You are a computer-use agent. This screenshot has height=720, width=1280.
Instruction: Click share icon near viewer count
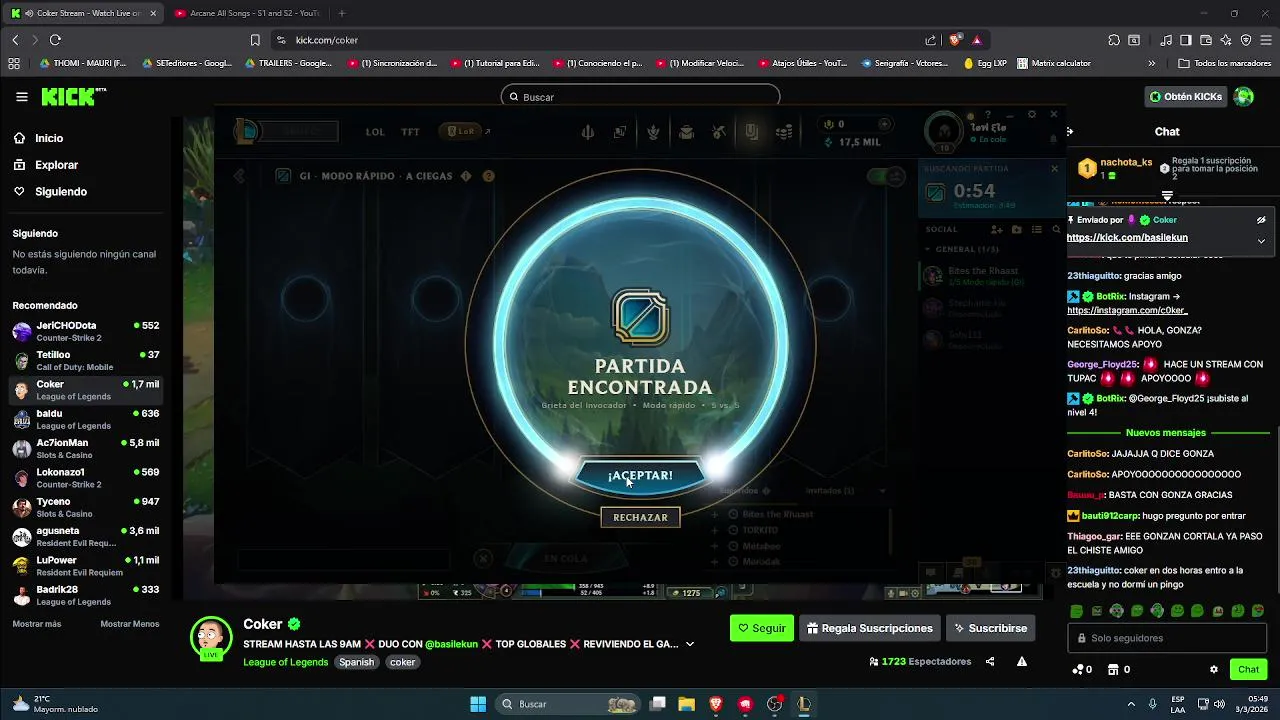point(990,661)
